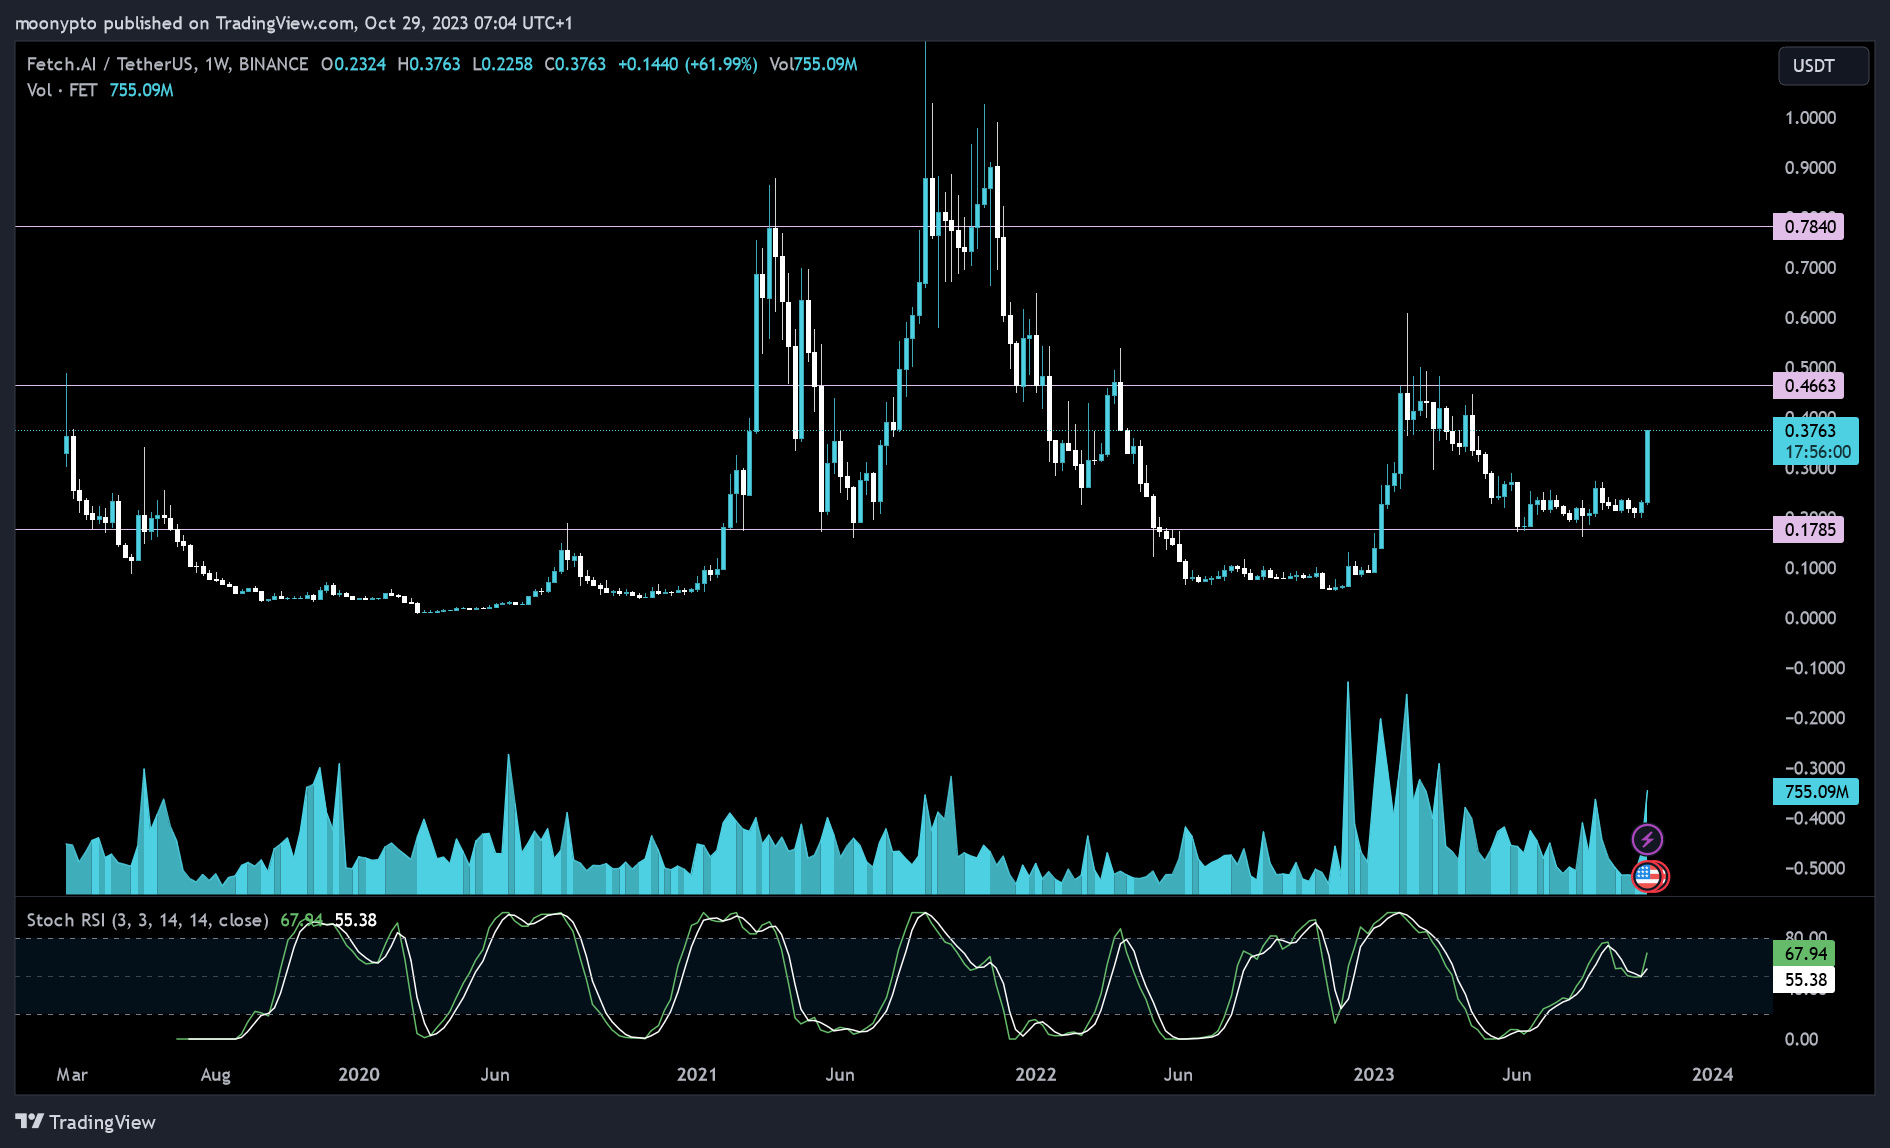Click the 2021 label on time axis
This screenshot has height=1148, width=1890.
[x=697, y=1074]
